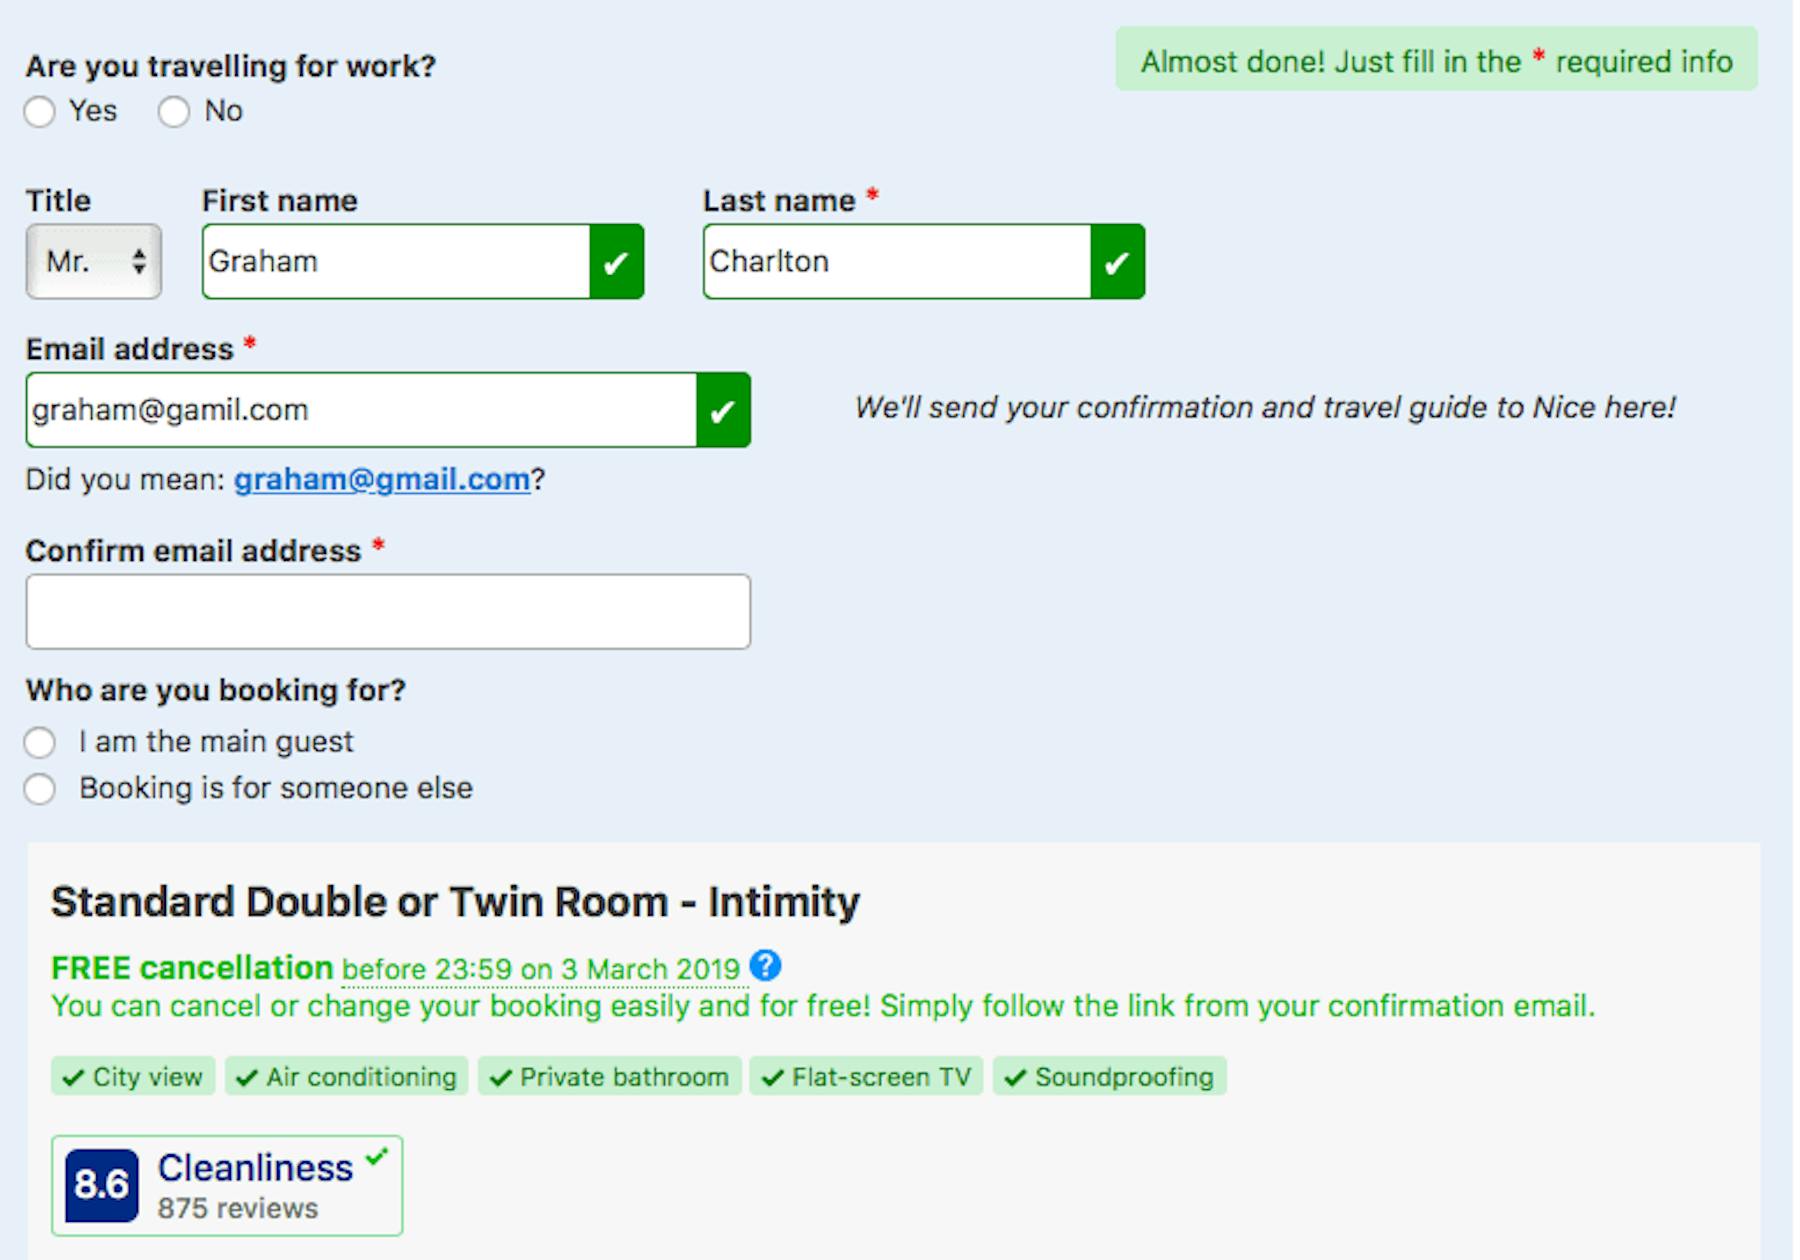Click into the Last name field containing Charlton
This screenshot has width=1800, height=1260.
pyautogui.click(x=897, y=262)
